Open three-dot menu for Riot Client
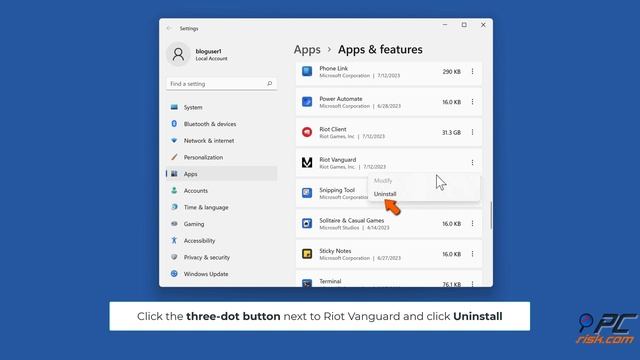This screenshot has width=640, height=360. click(x=472, y=132)
